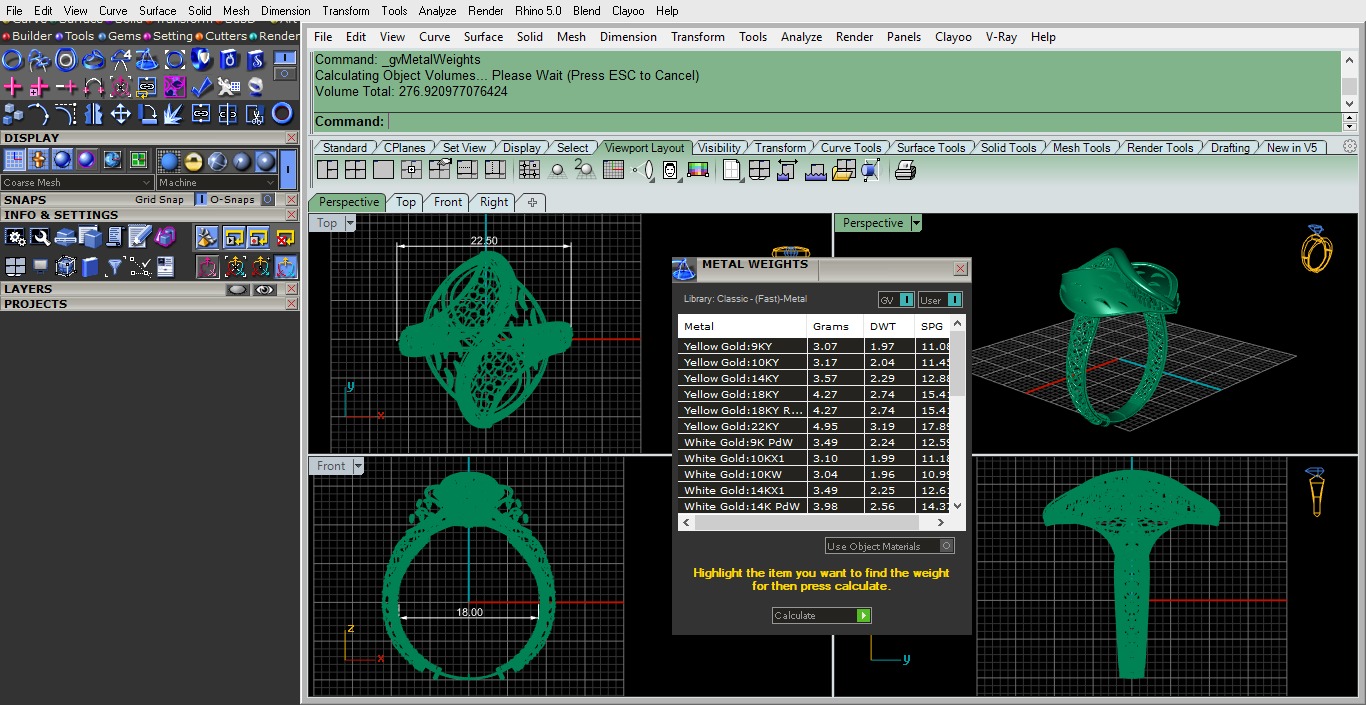
Task: Click the grid-with-axes display icon in DISPLAY
Action: point(15,160)
